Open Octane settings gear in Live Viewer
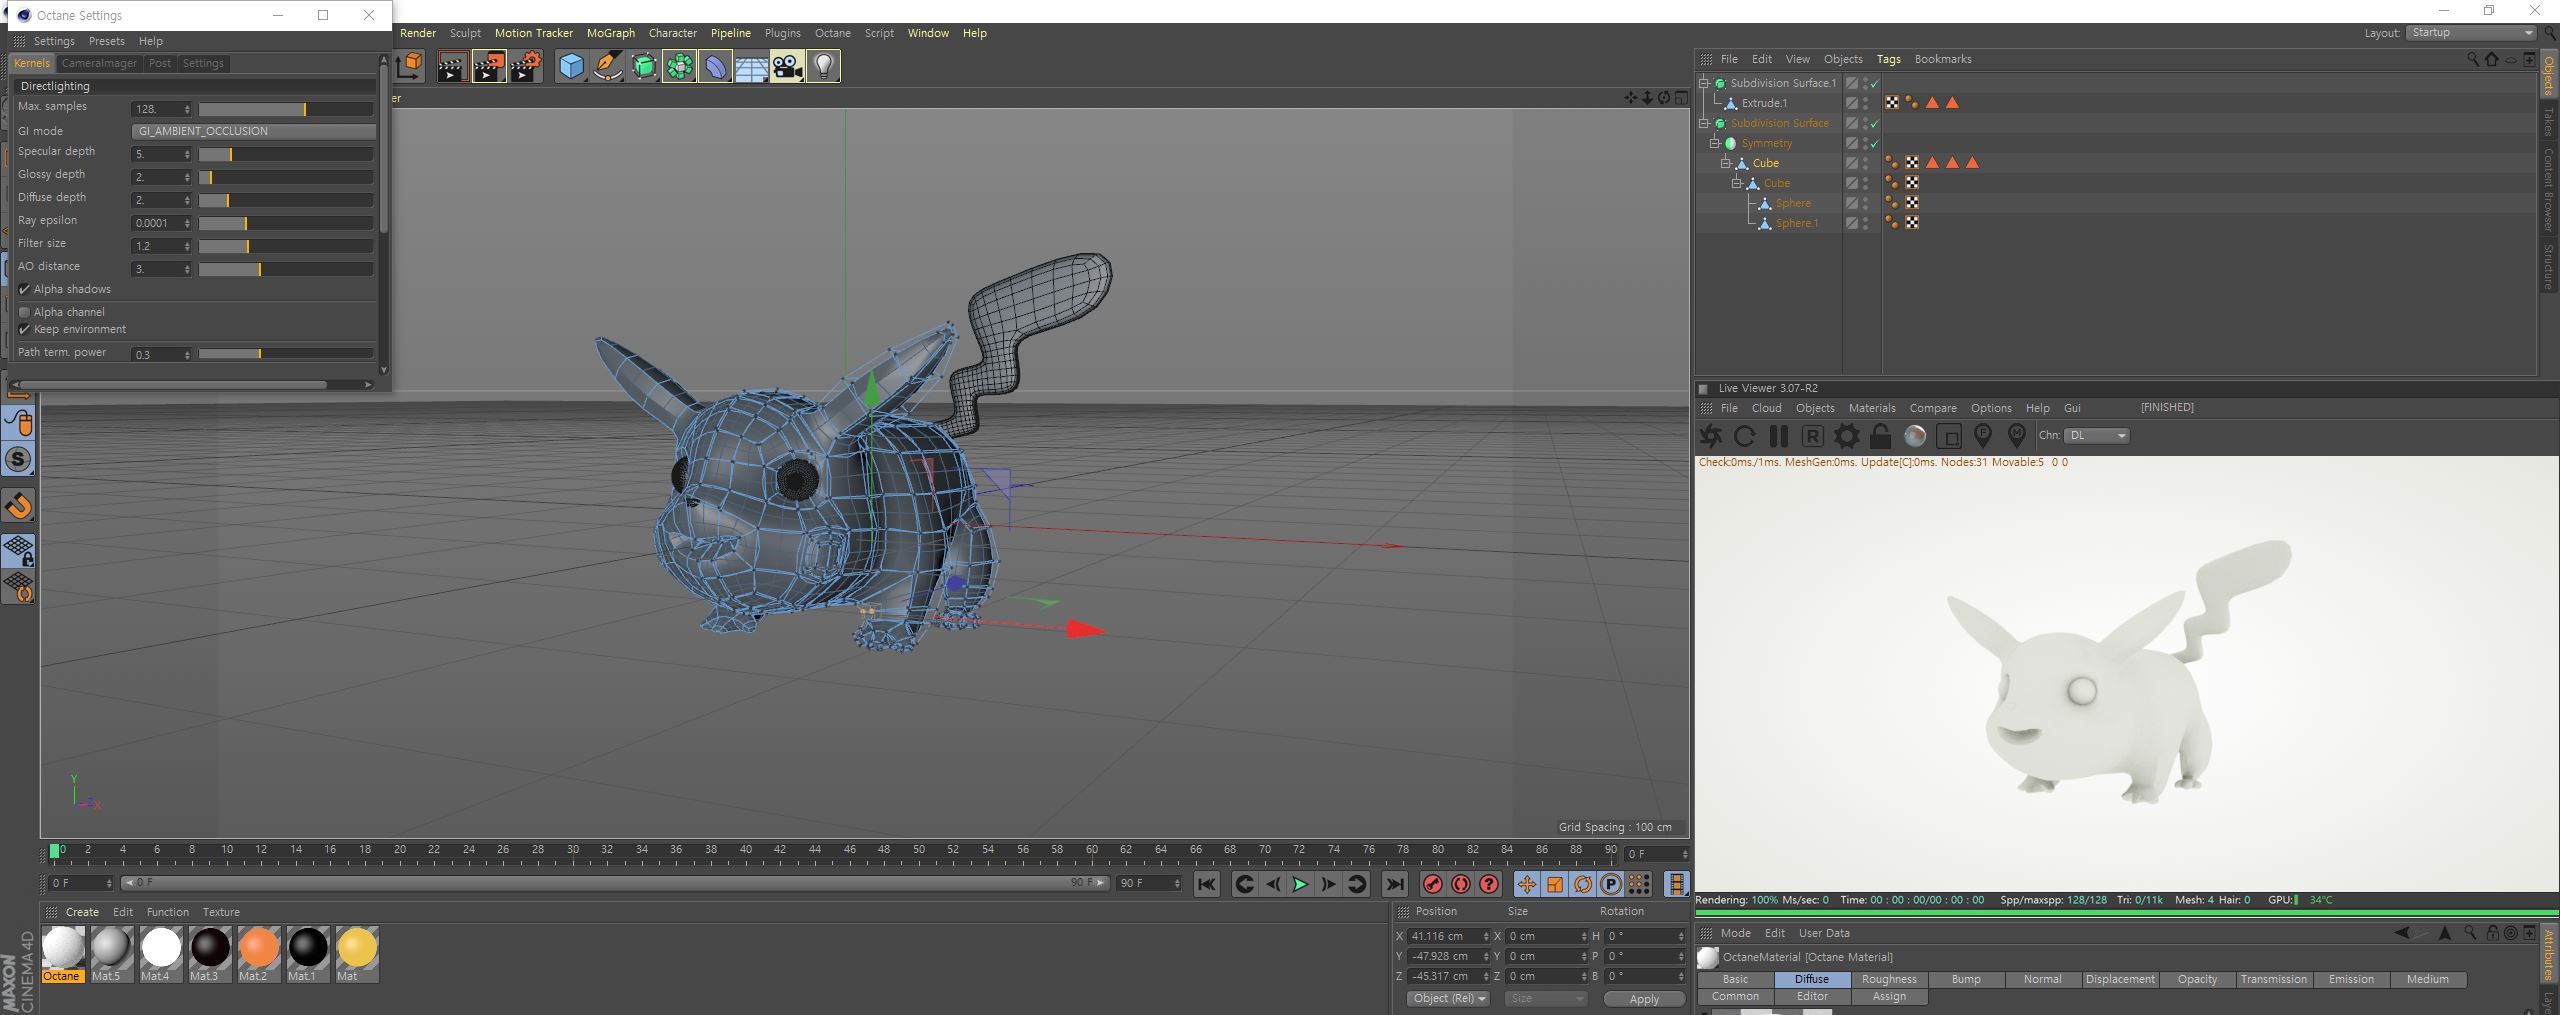2560x1015 pixels. click(x=1846, y=436)
